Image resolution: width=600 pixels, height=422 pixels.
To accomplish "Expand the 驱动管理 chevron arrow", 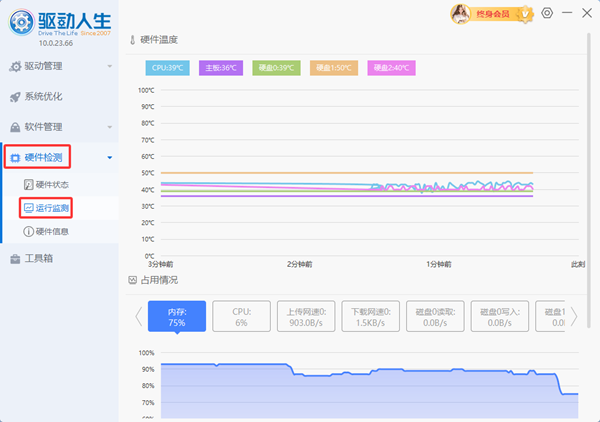I will pyautogui.click(x=108, y=66).
